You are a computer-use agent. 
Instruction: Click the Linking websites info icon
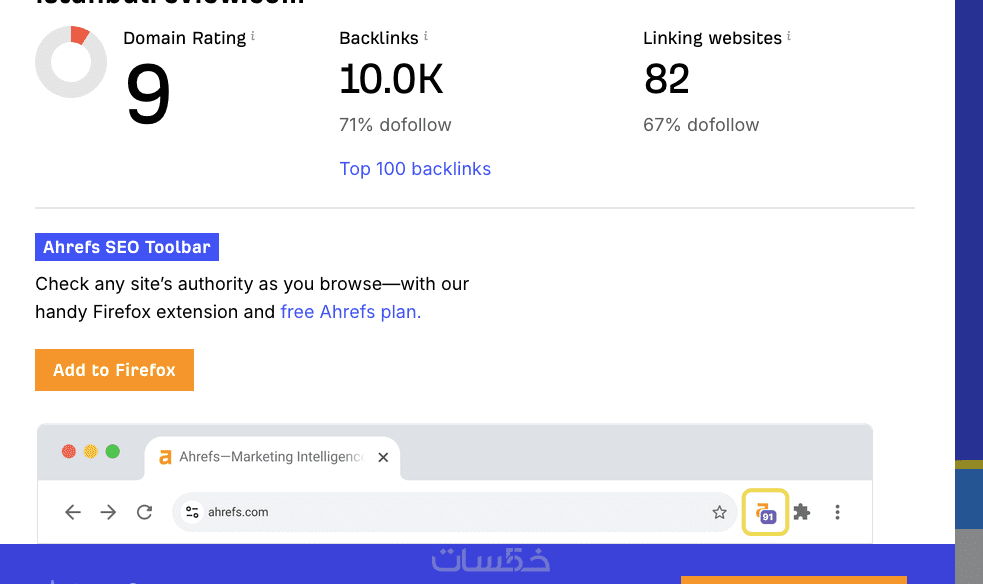[789, 36]
